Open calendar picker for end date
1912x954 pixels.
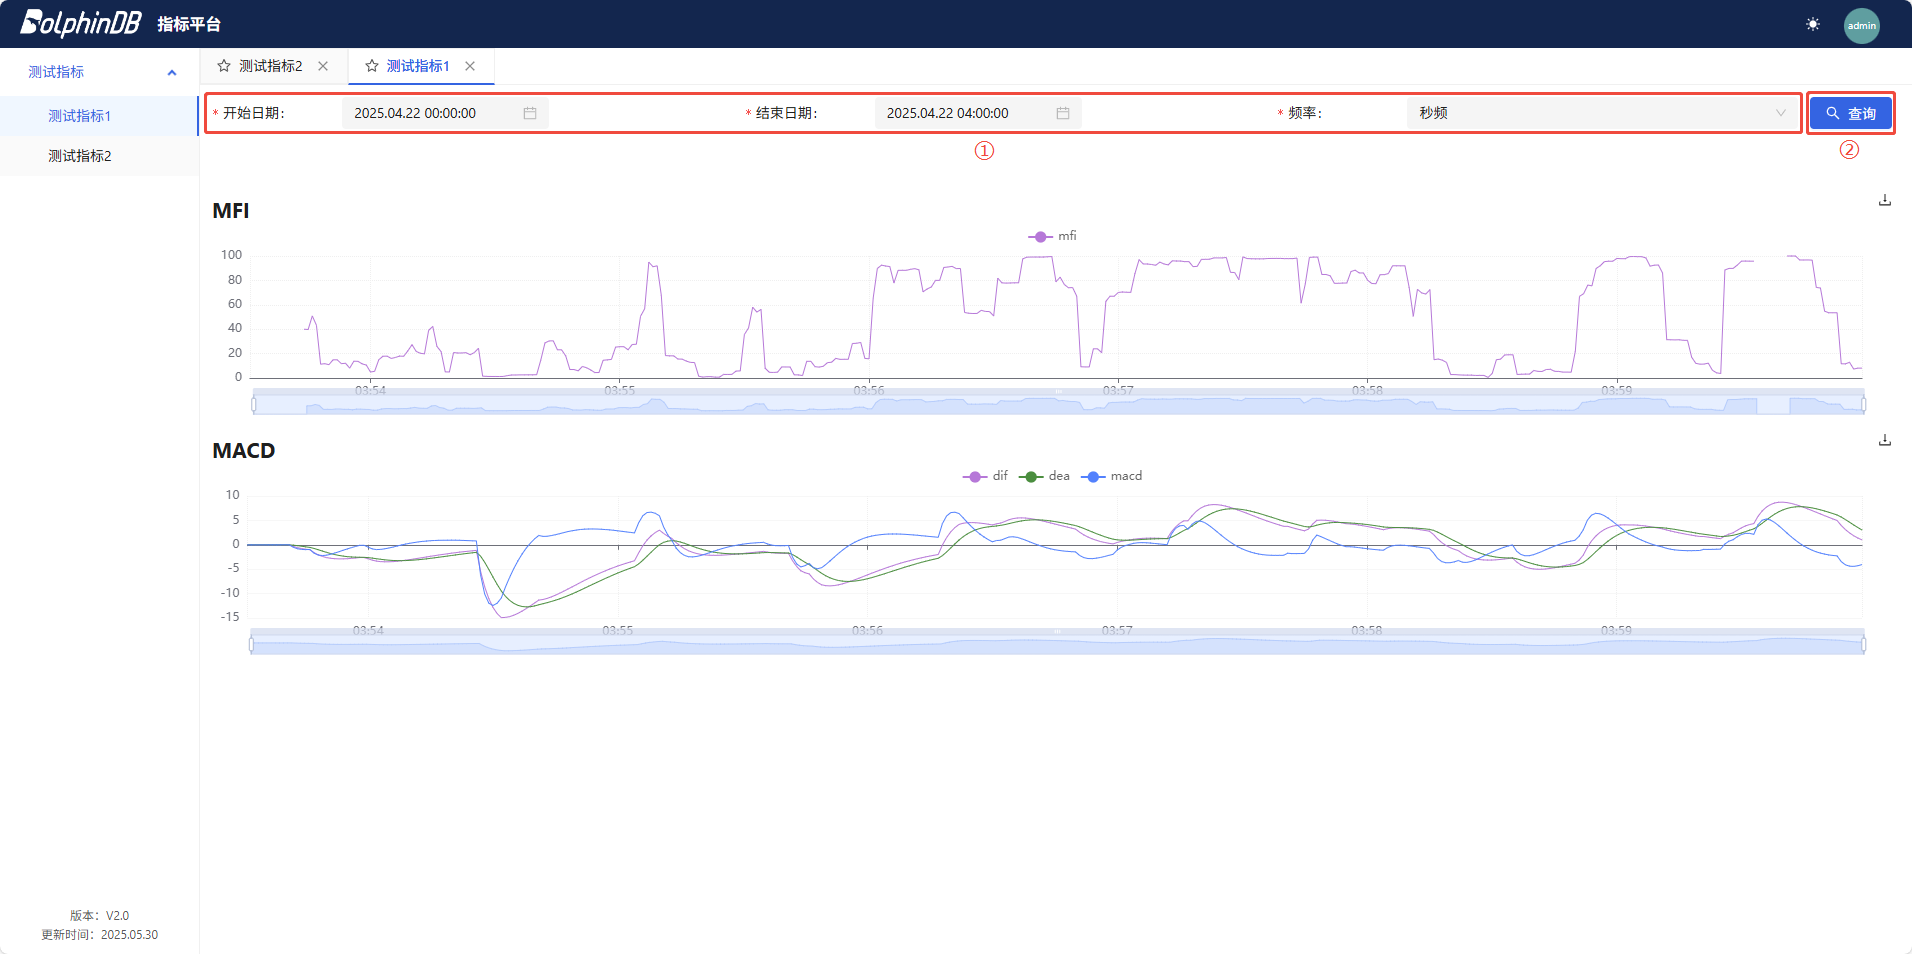coord(1062,113)
